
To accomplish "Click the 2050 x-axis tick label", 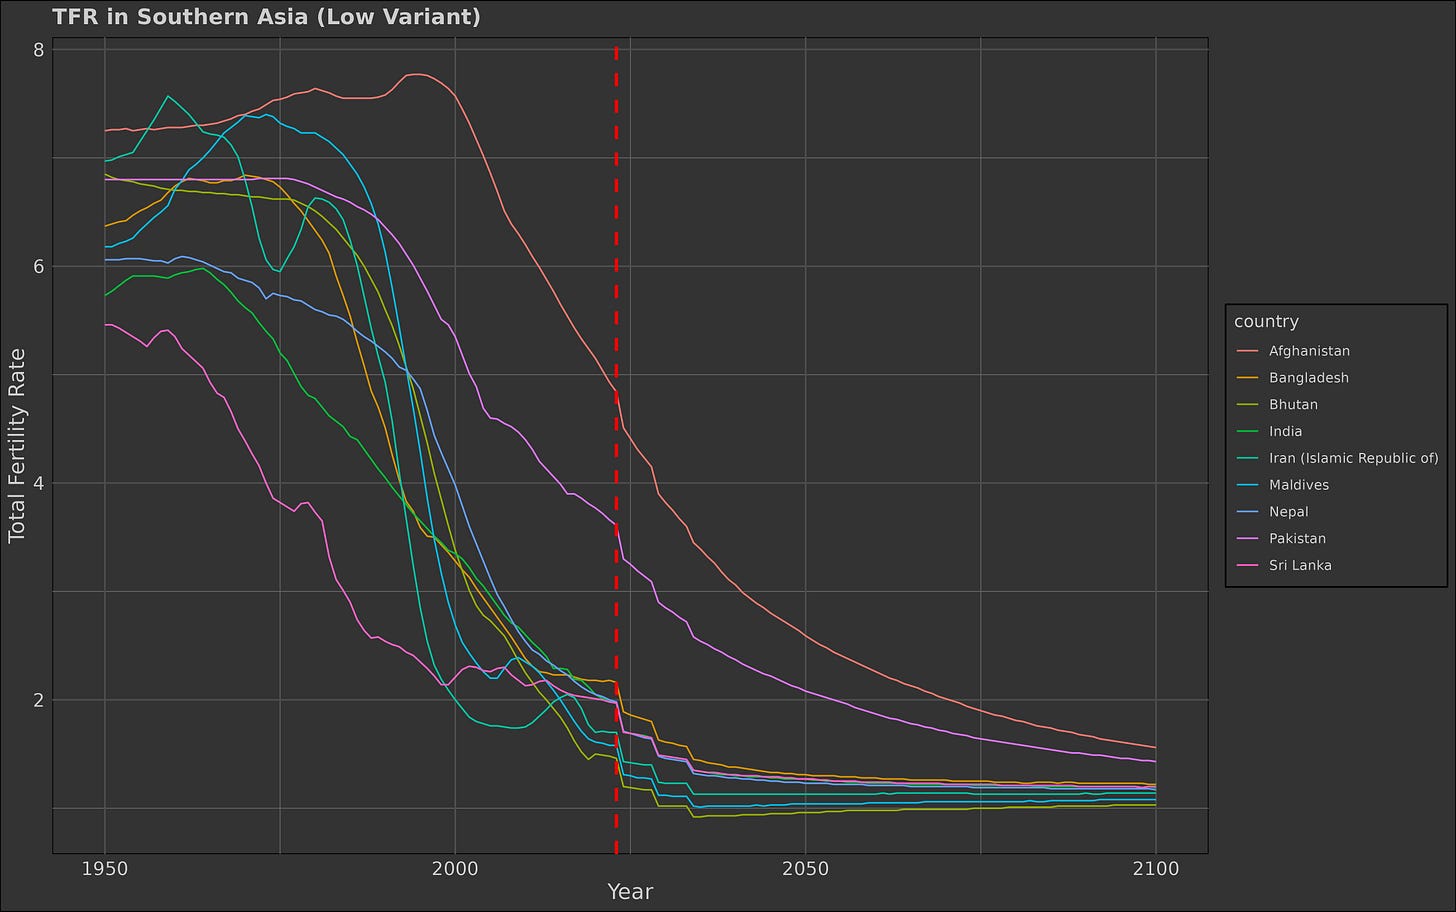I will click(805, 868).
